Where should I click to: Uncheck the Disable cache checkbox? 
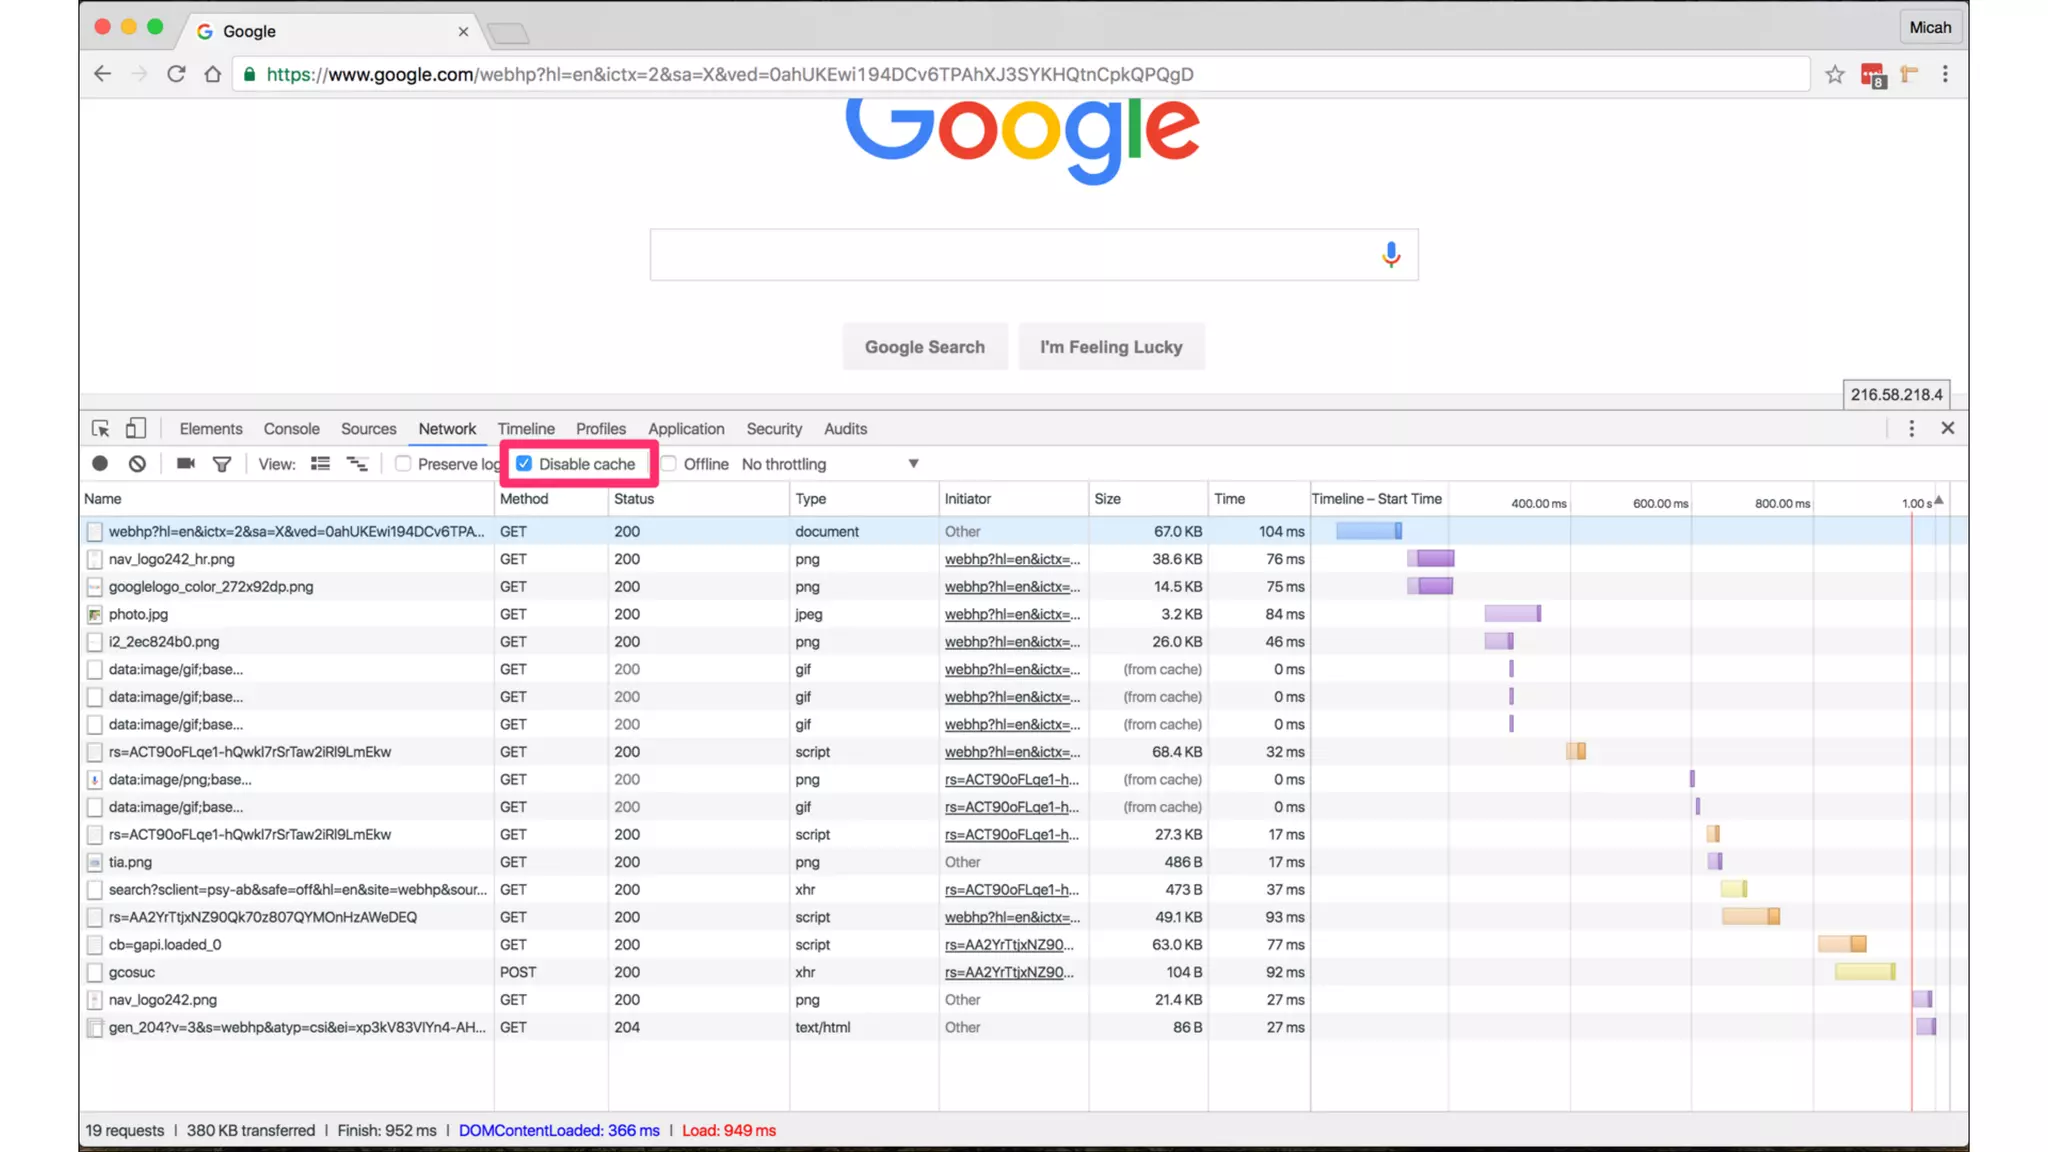pyautogui.click(x=524, y=464)
